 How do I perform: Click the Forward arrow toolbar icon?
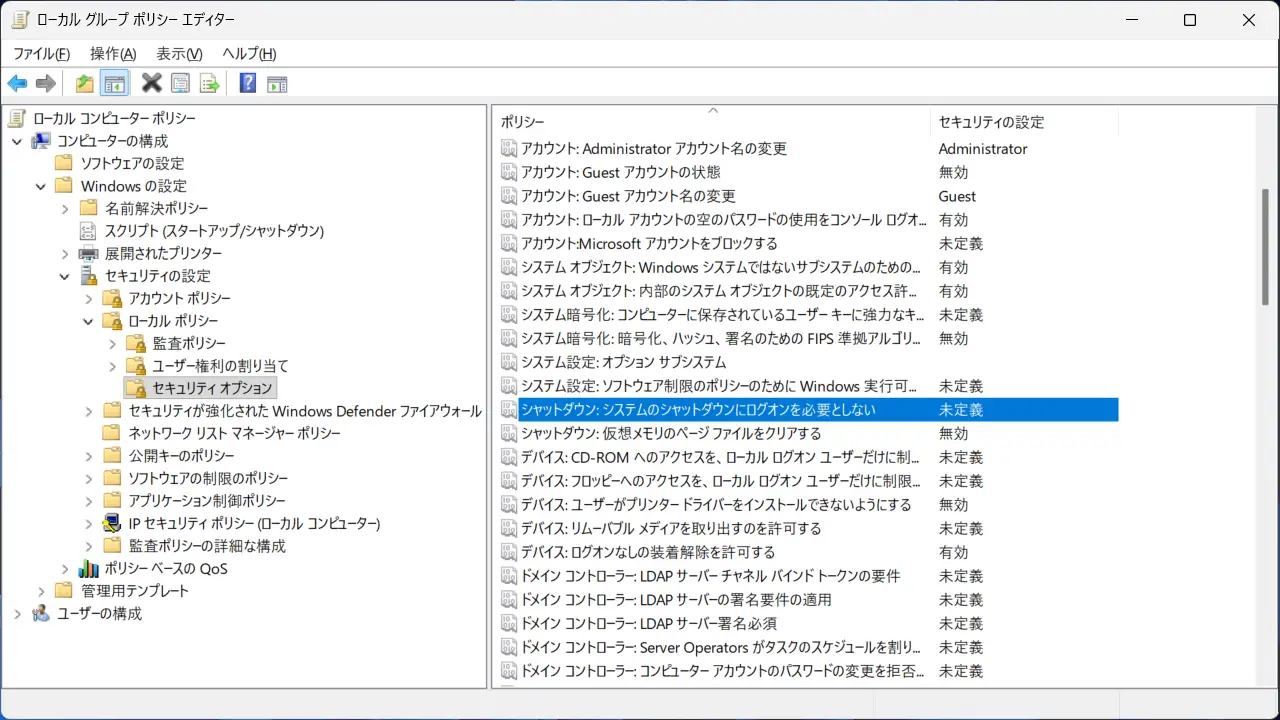pos(45,84)
